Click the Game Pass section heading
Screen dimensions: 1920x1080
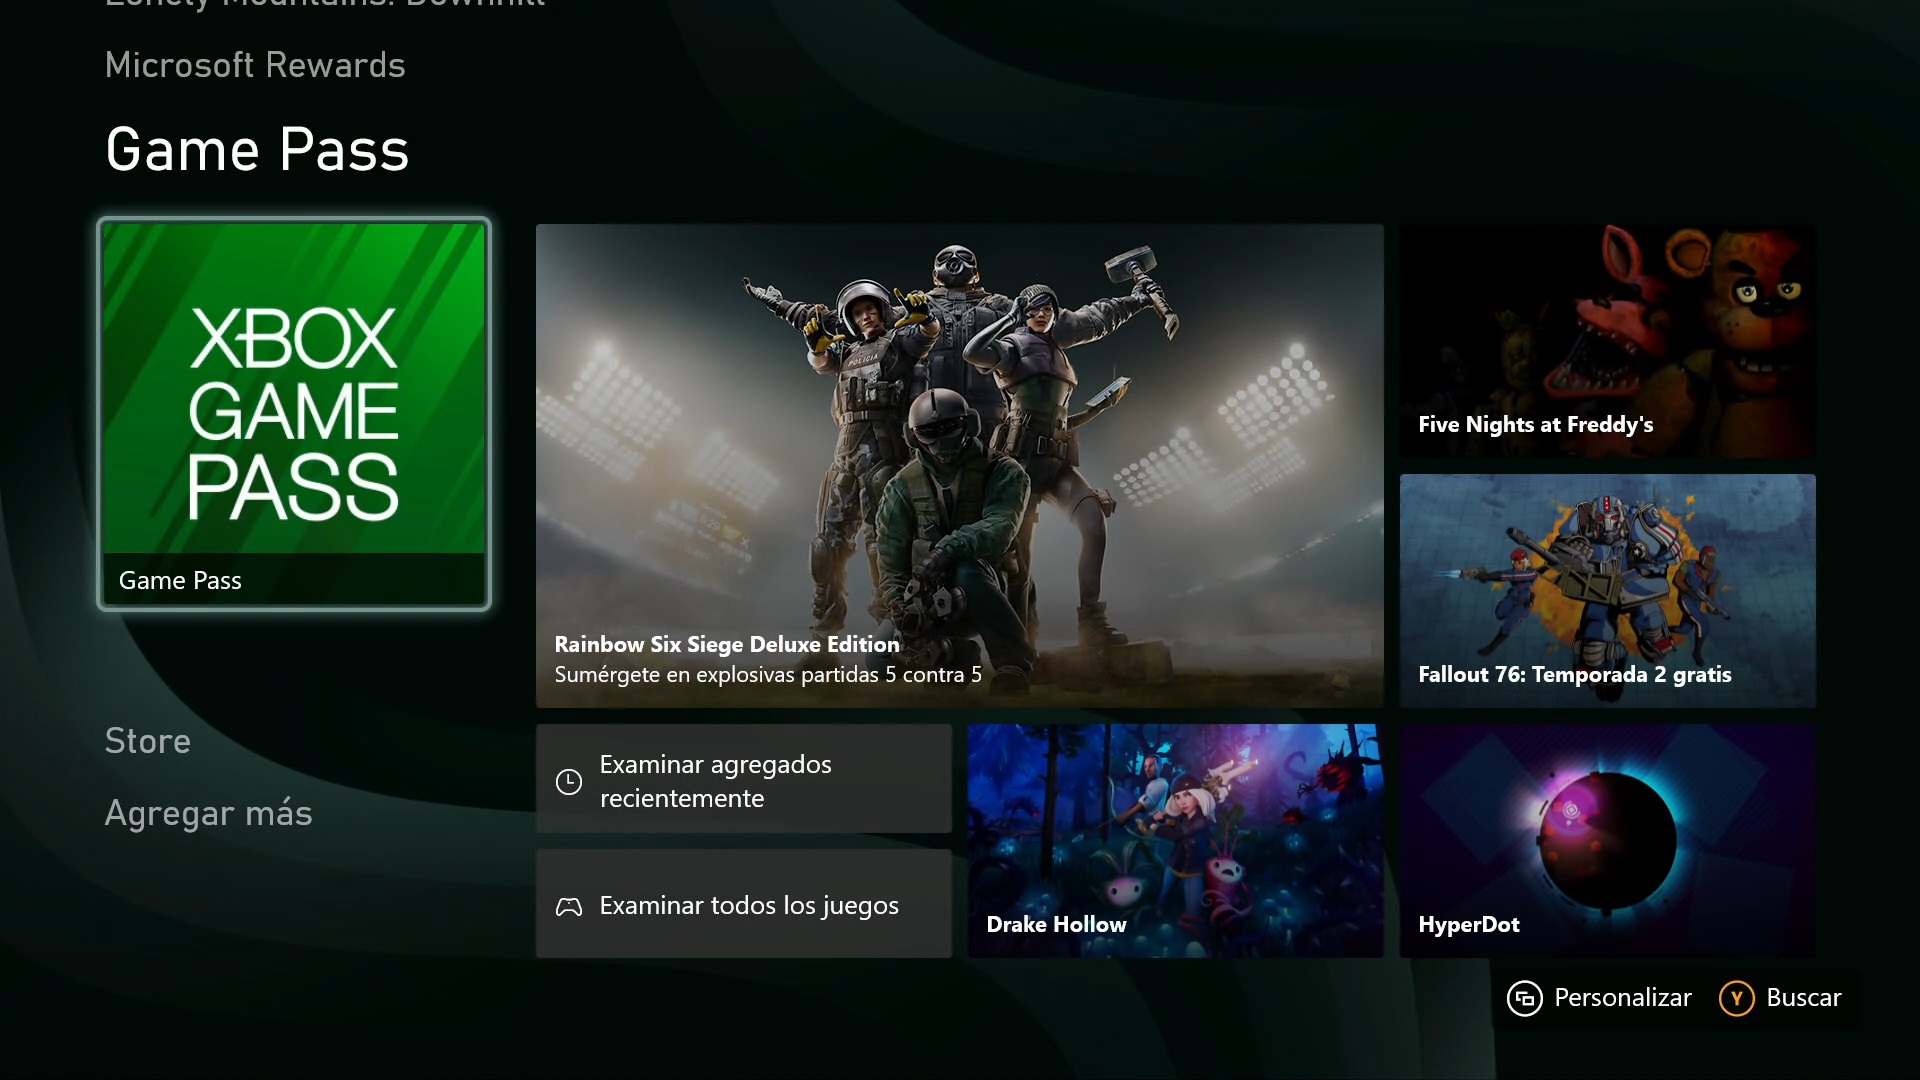pos(257,150)
